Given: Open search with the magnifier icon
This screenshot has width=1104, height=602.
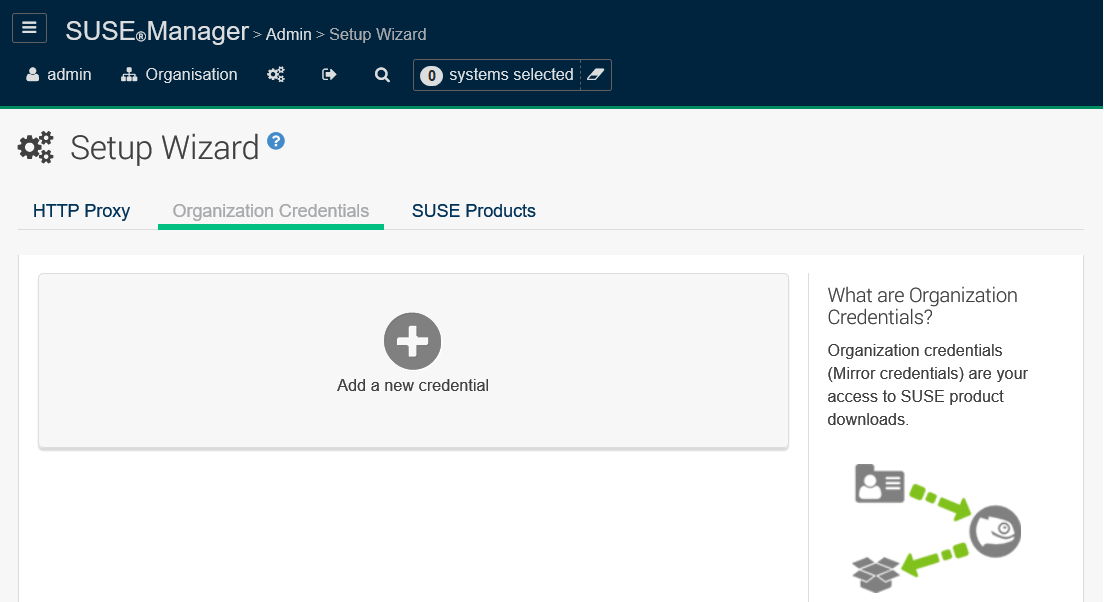Looking at the screenshot, I should tap(382, 75).
